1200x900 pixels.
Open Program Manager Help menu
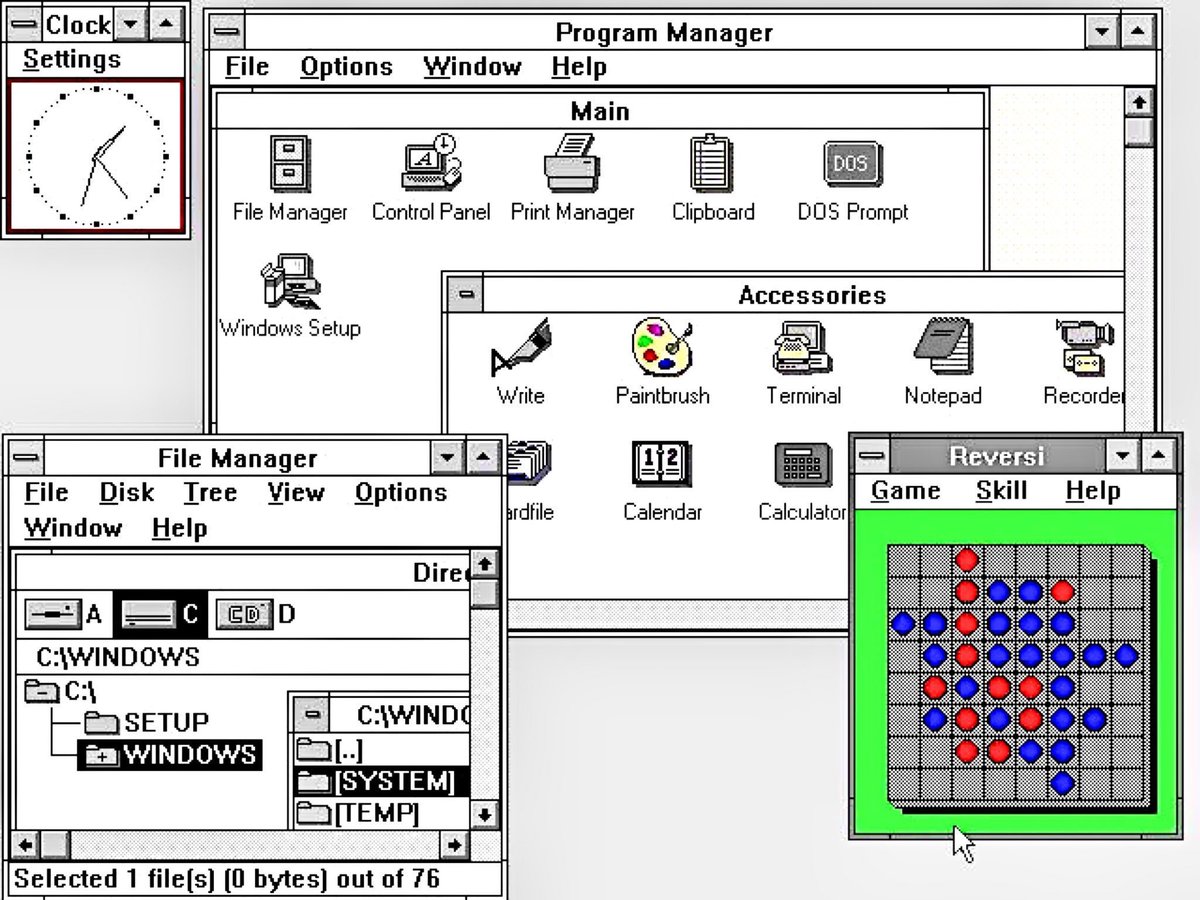click(579, 67)
